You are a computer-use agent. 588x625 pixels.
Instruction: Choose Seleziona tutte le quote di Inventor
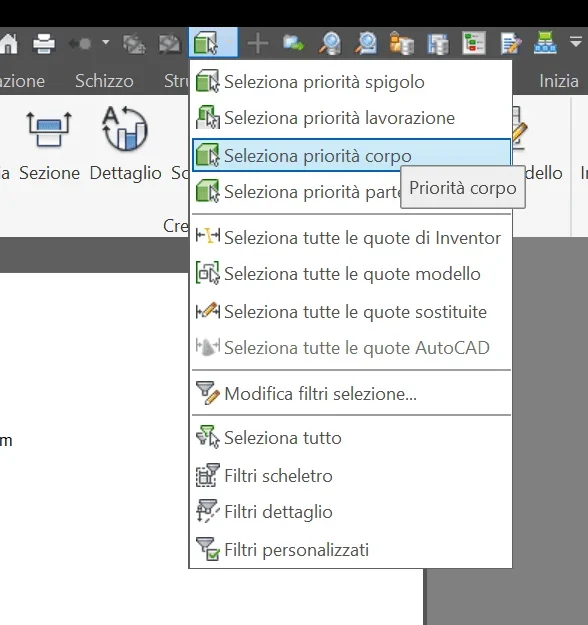click(351, 238)
